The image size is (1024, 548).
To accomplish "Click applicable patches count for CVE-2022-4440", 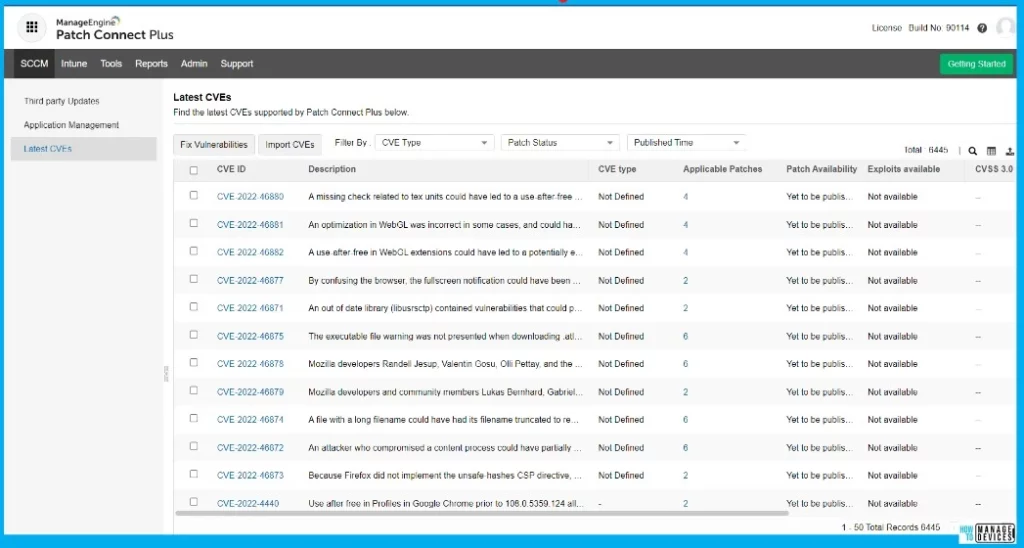I will pyautogui.click(x=686, y=504).
